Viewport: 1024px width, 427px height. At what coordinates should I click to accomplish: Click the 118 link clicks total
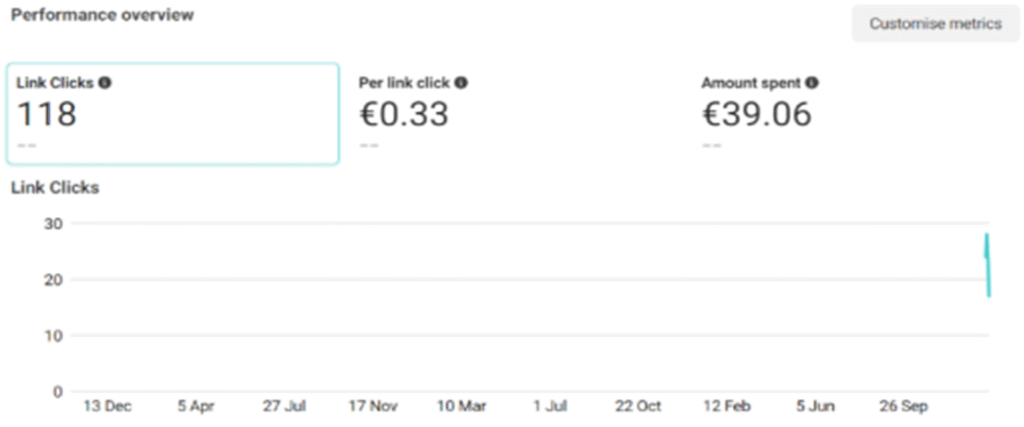coord(46,114)
